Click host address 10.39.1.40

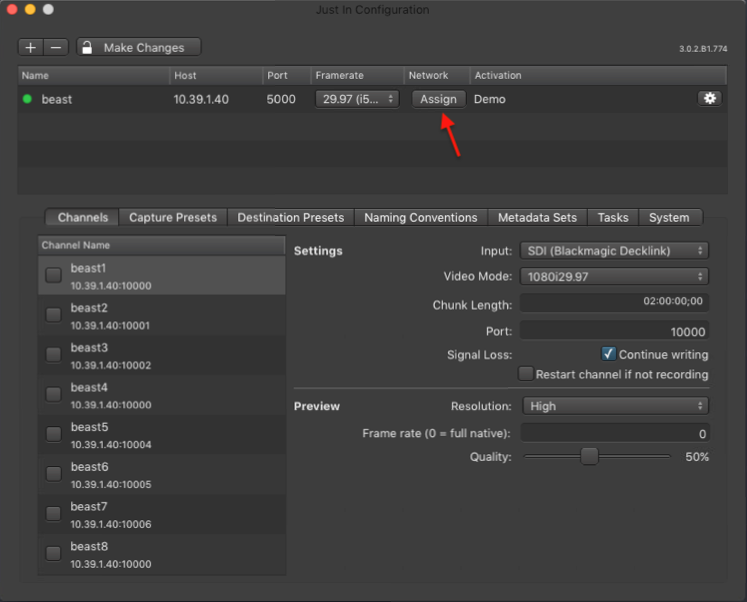point(201,100)
